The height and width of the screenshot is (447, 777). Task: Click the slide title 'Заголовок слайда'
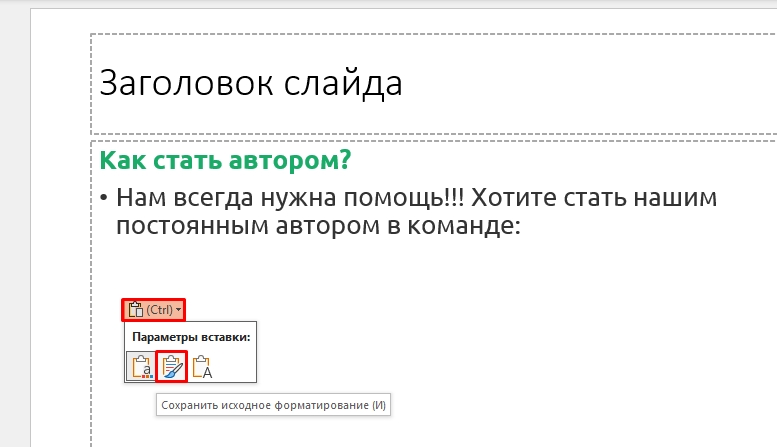pos(251,83)
